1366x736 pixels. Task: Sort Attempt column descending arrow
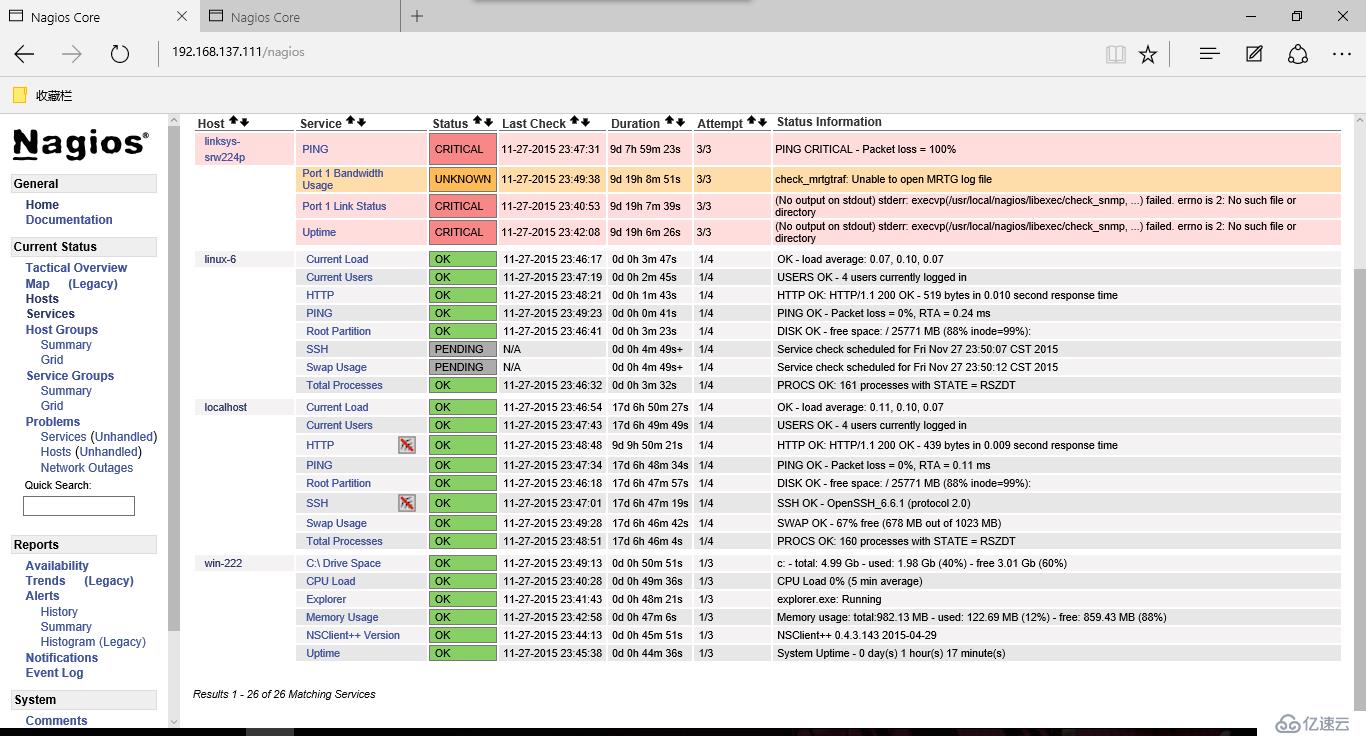click(x=762, y=122)
